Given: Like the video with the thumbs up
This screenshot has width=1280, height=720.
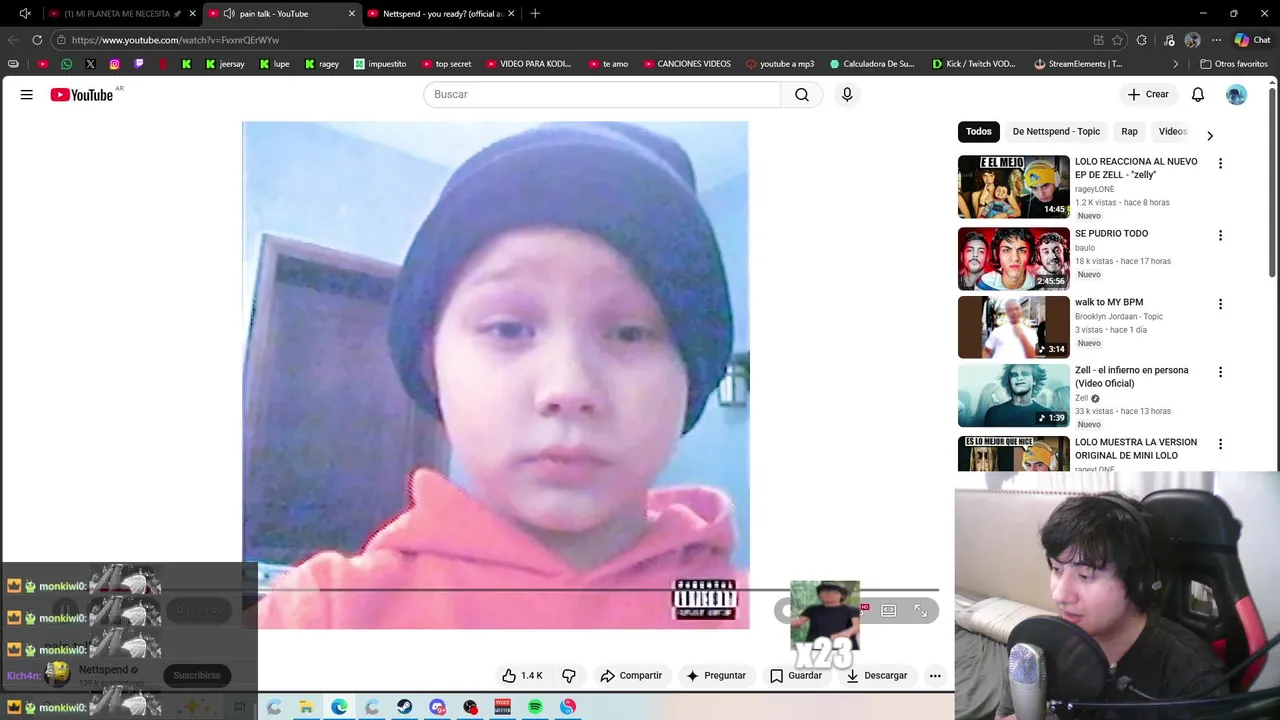Looking at the screenshot, I should click(522, 676).
